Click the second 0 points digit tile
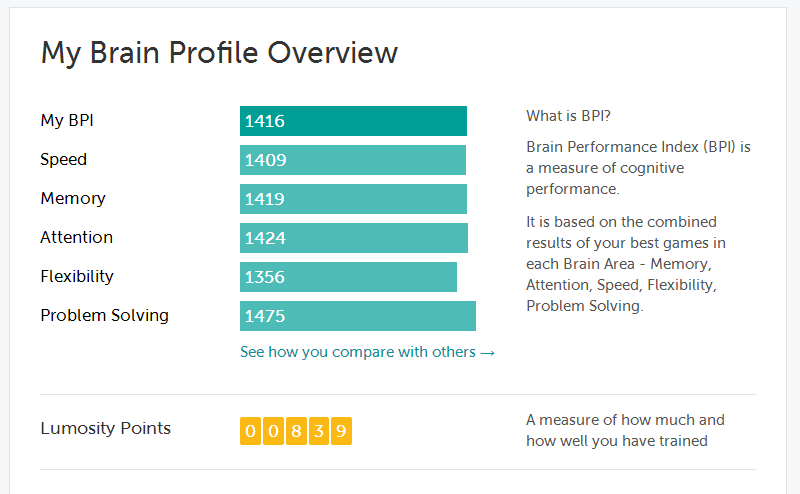The height and width of the screenshot is (494, 800). coord(273,431)
